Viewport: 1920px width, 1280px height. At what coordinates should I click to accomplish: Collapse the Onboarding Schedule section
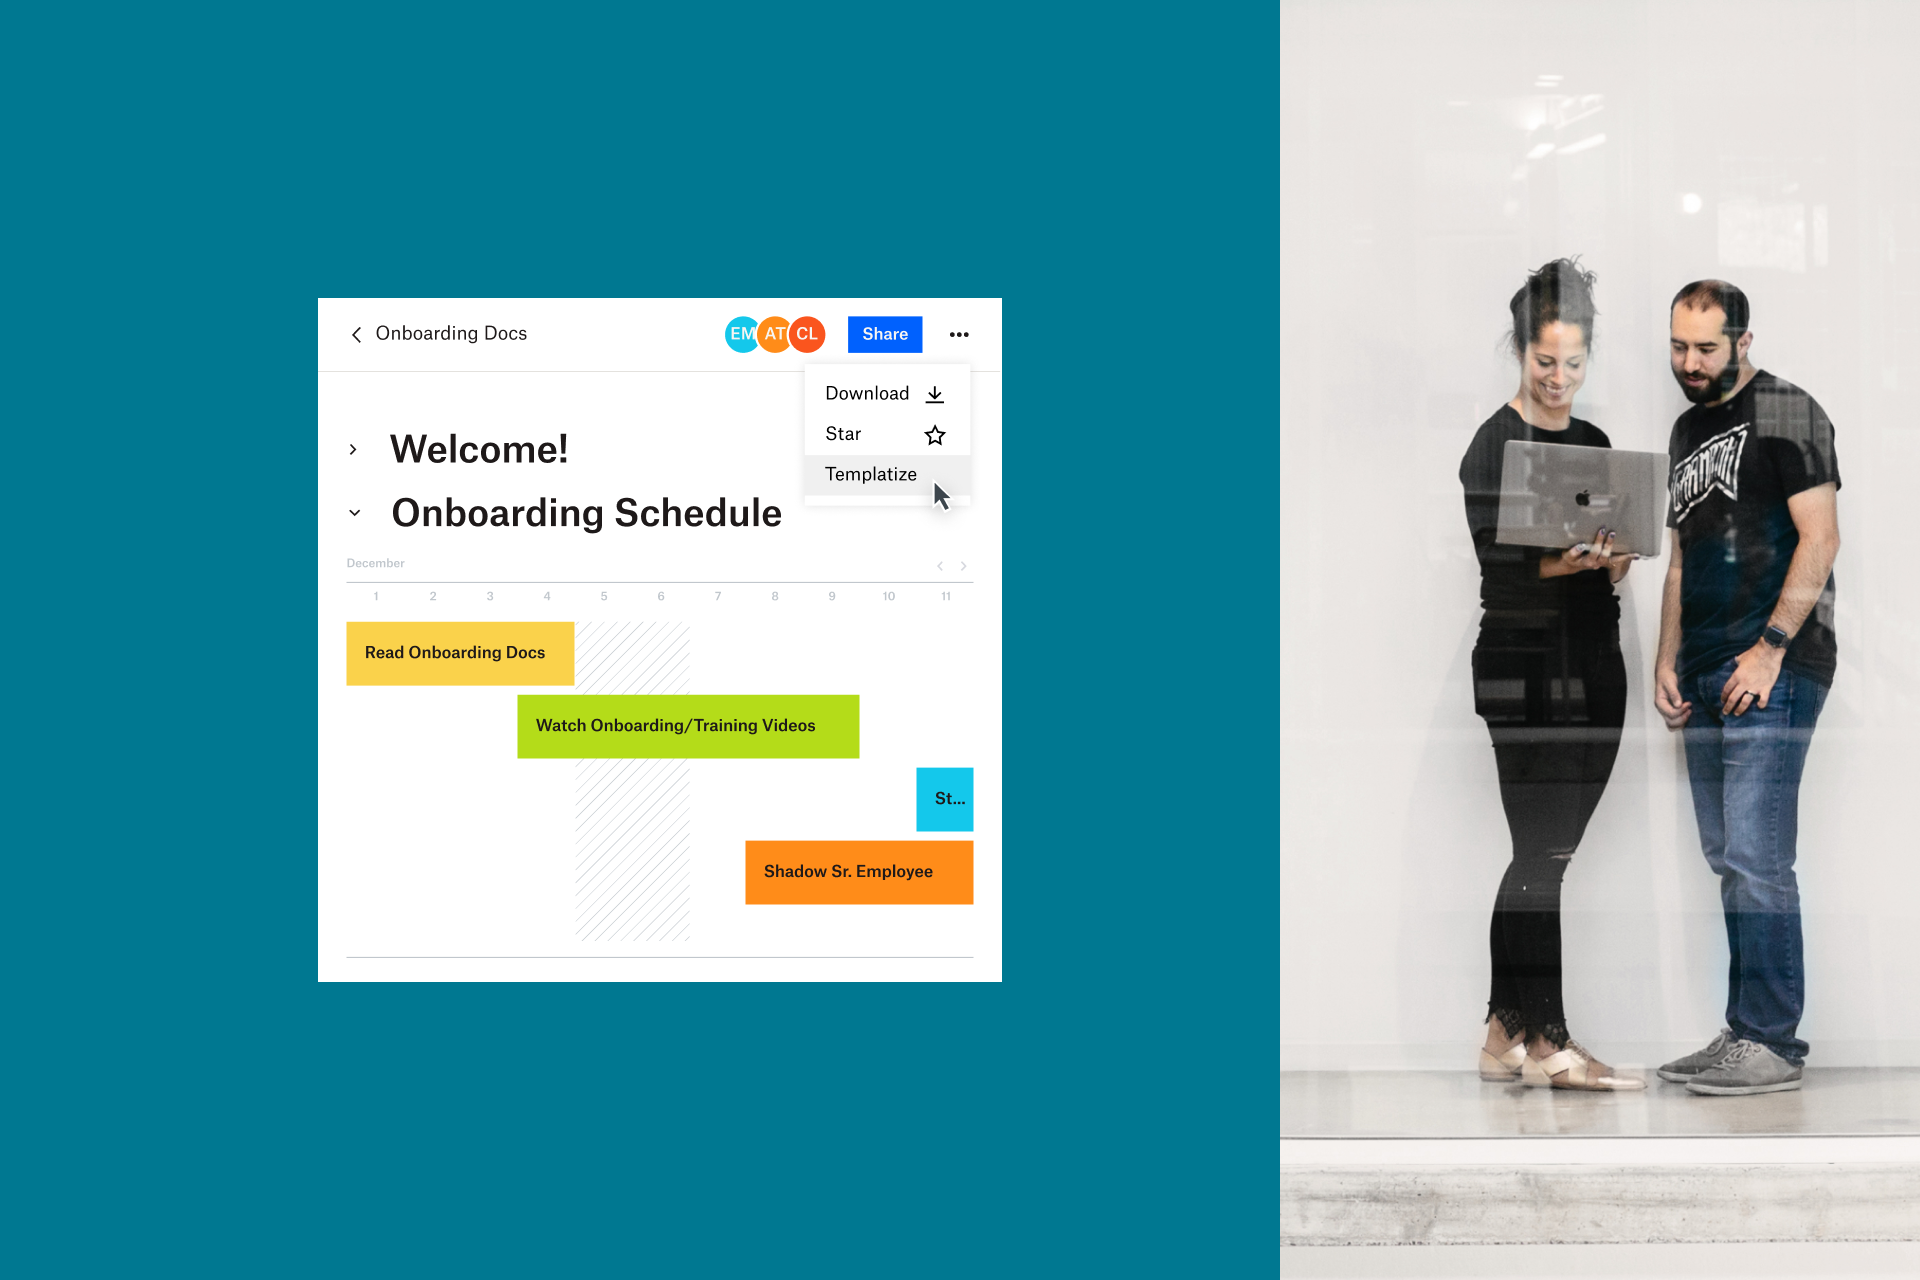(354, 510)
